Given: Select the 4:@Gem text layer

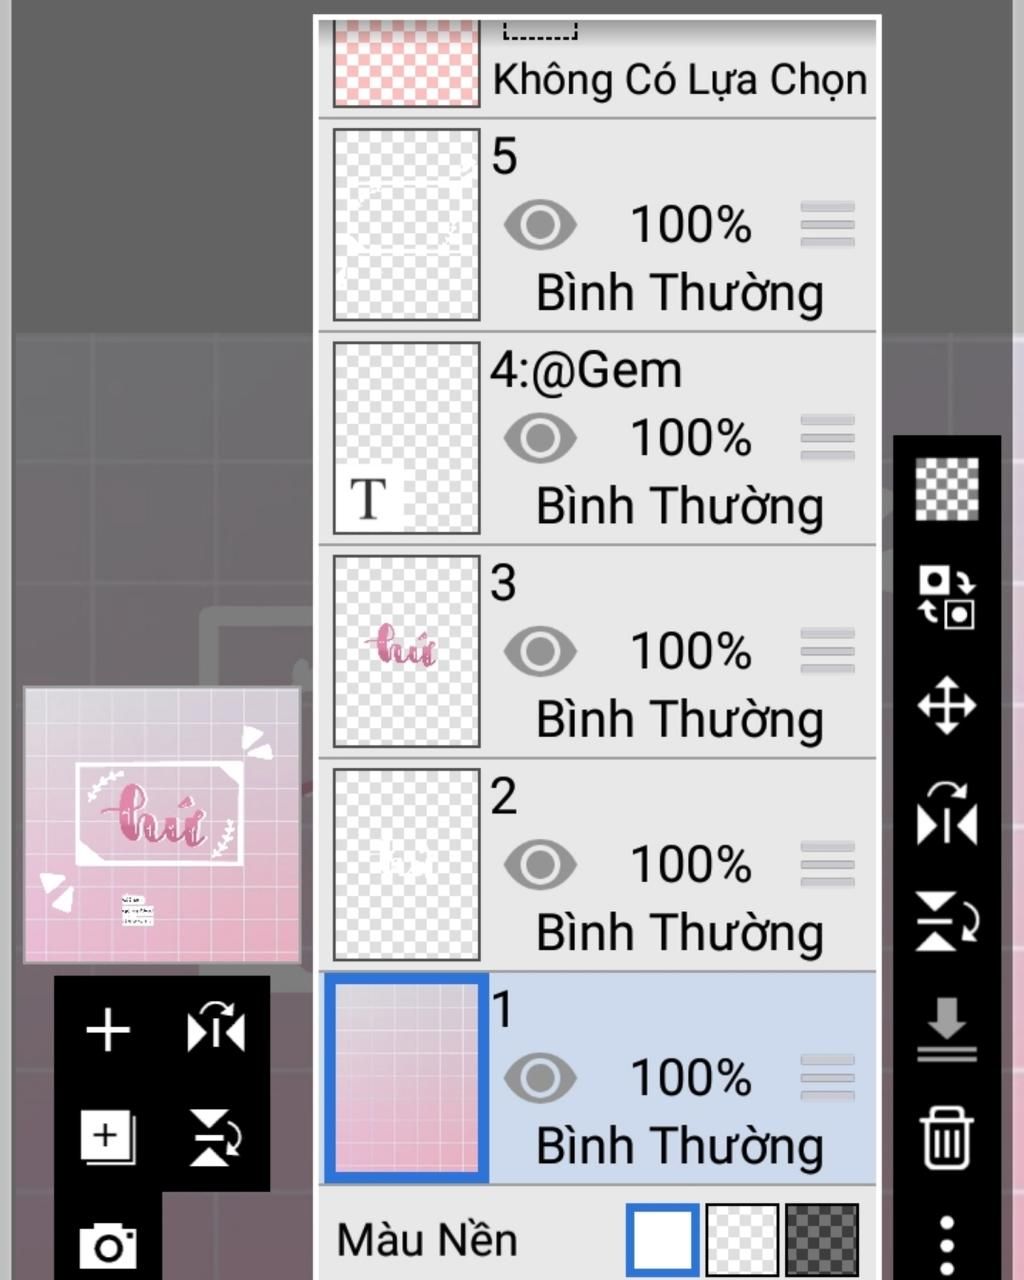Looking at the screenshot, I should pos(598,439).
